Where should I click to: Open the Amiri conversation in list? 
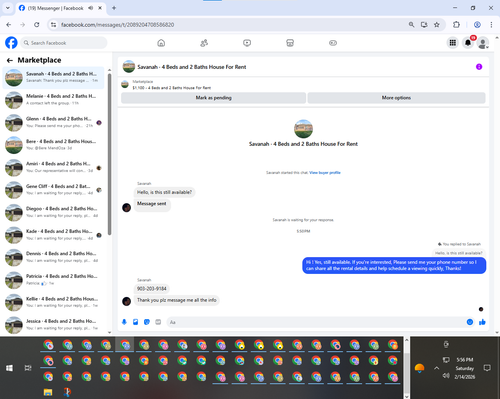click(53, 167)
